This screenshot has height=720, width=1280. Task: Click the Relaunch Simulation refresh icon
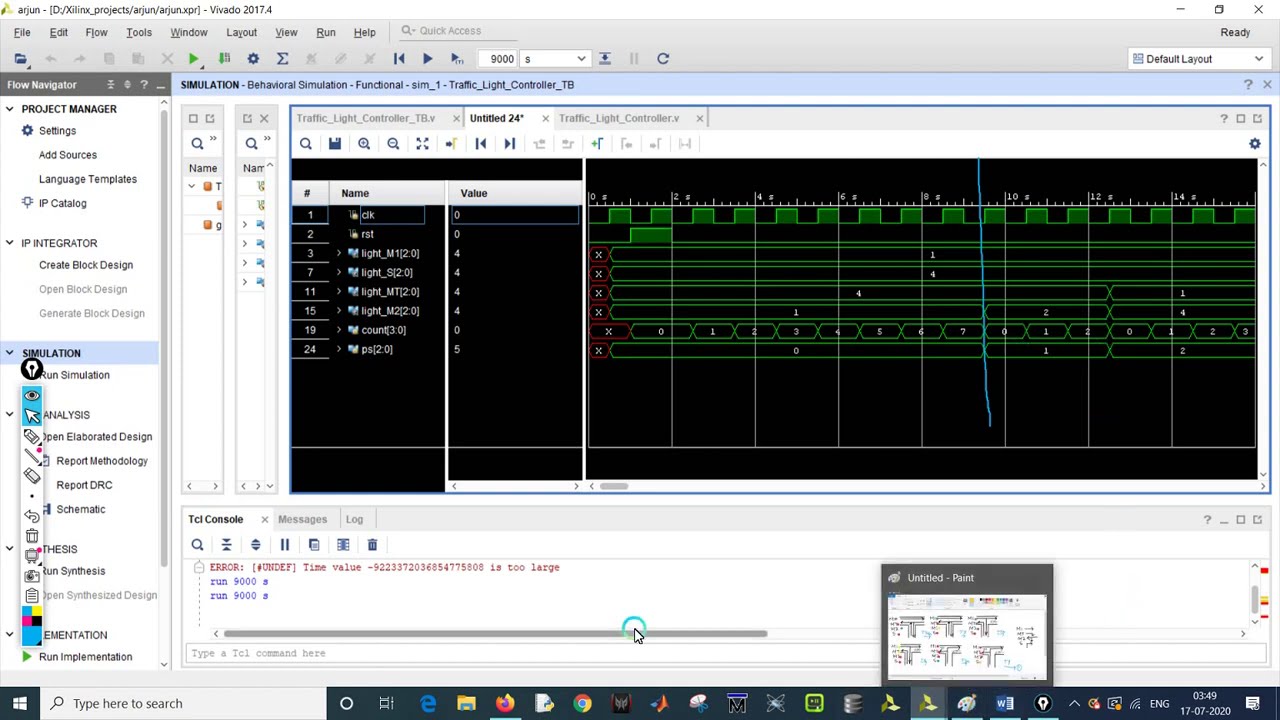click(x=663, y=59)
